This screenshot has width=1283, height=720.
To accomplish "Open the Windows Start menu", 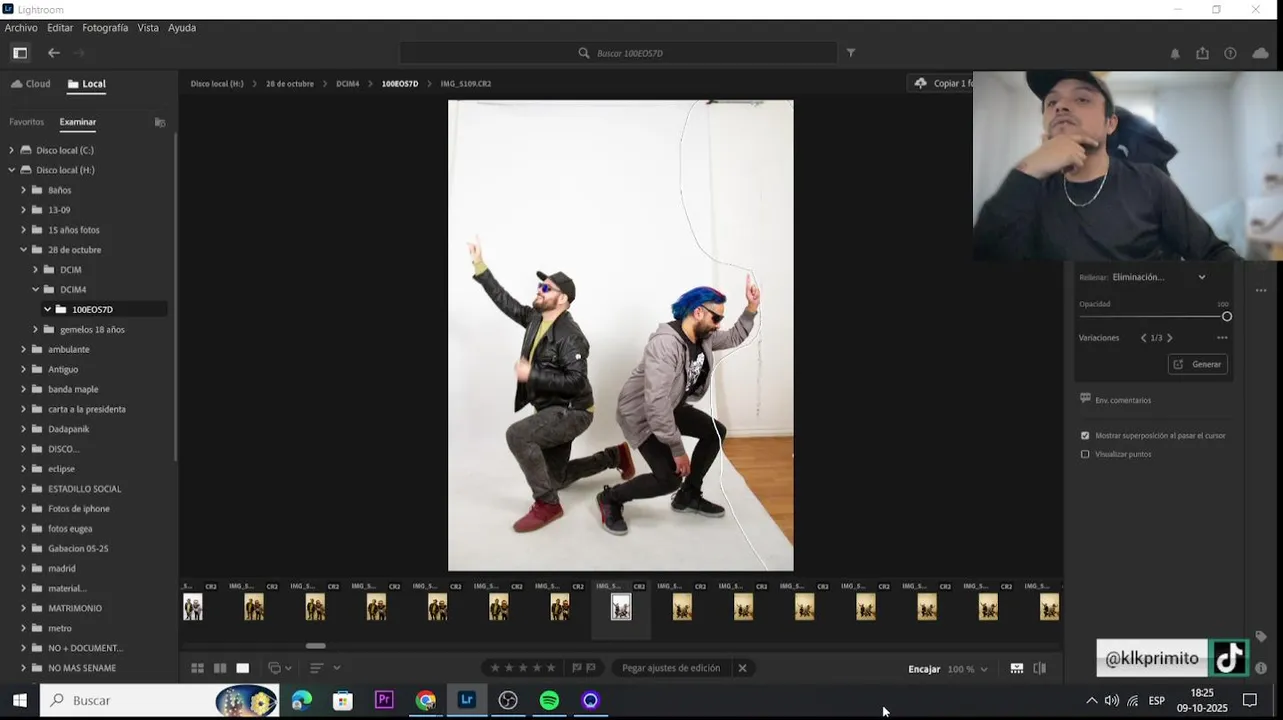I will click(19, 700).
